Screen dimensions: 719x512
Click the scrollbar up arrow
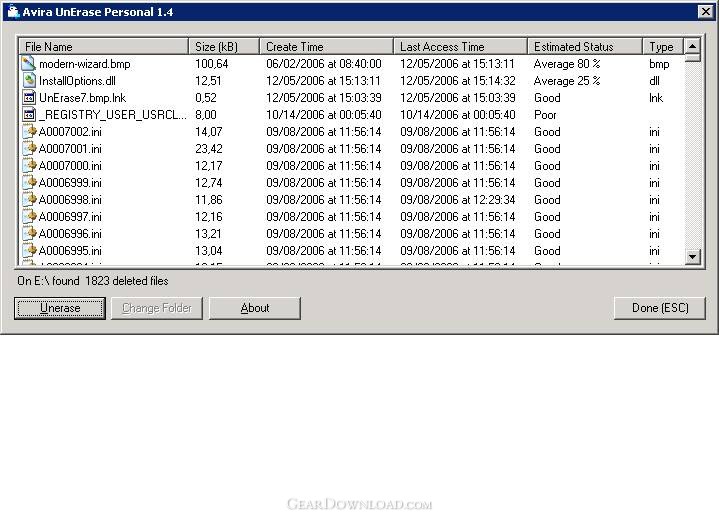[x=692, y=46]
